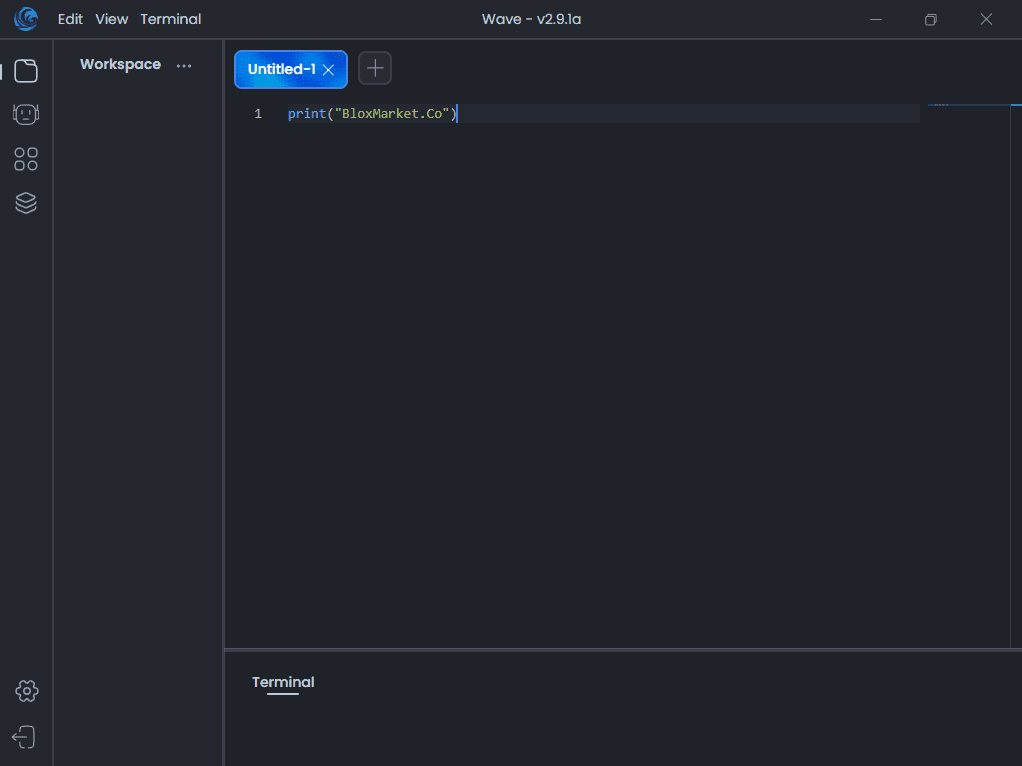Open Workspace three-dots options menu
Image resolution: width=1022 pixels, height=766 pixels.
(x=184, y=65)
